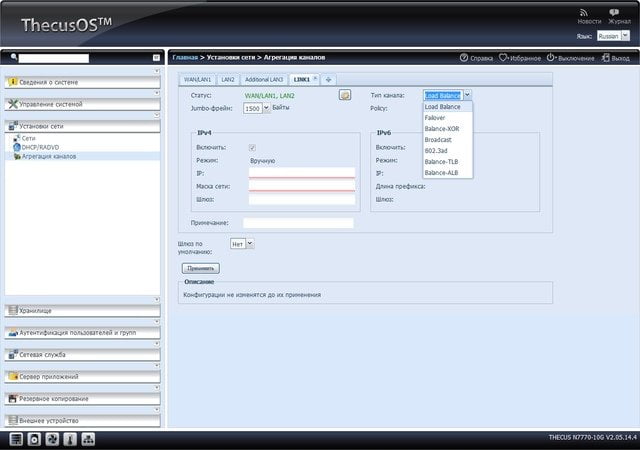Open the default gateway dropdown showing Нет
The image size is (640, 450).
click(x=242, y=244)
